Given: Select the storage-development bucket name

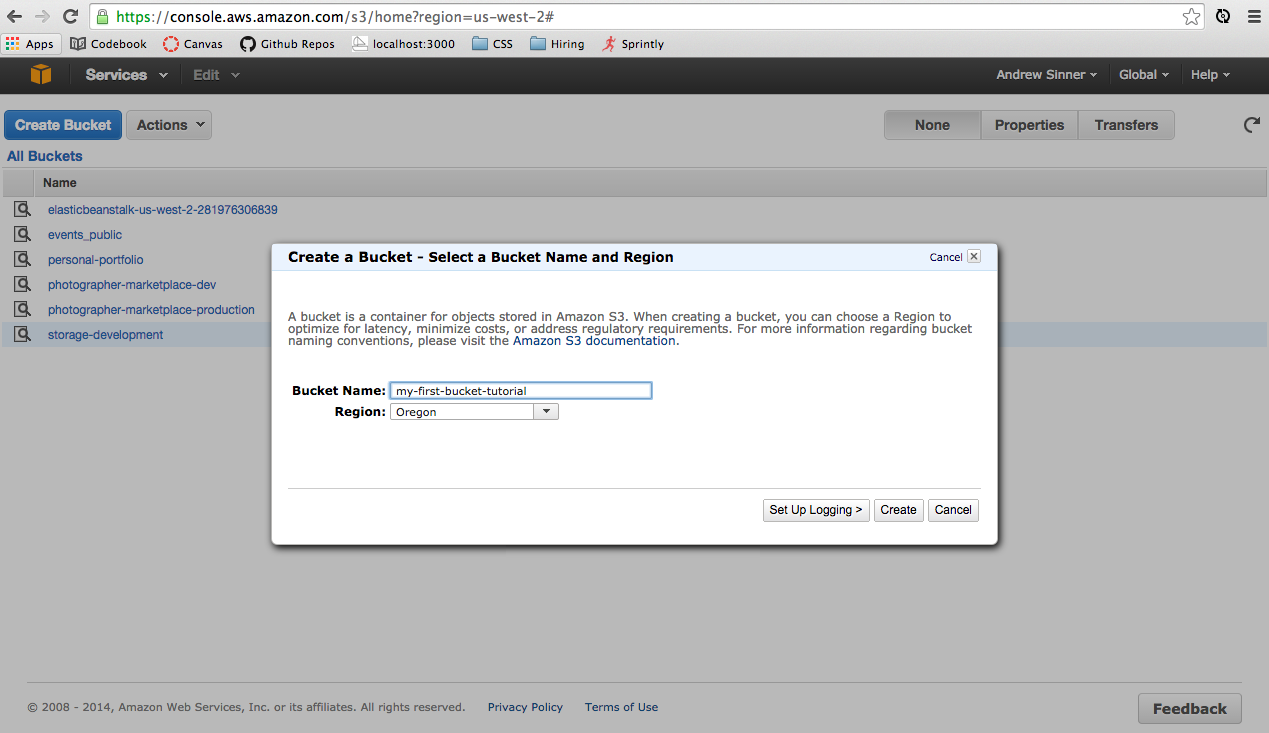Looking at the screenshot, I should click(105, 335).
